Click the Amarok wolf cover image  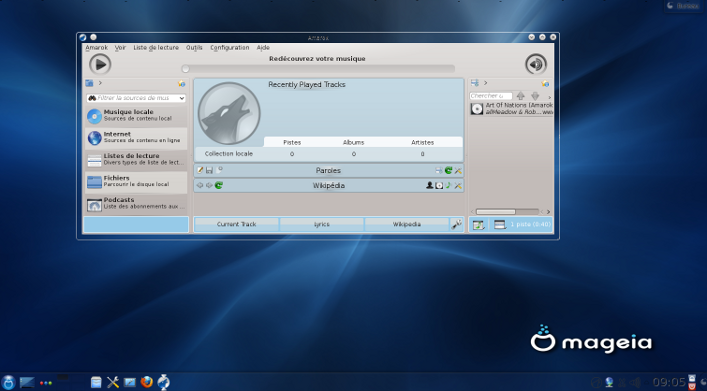[x=229, y=114]
